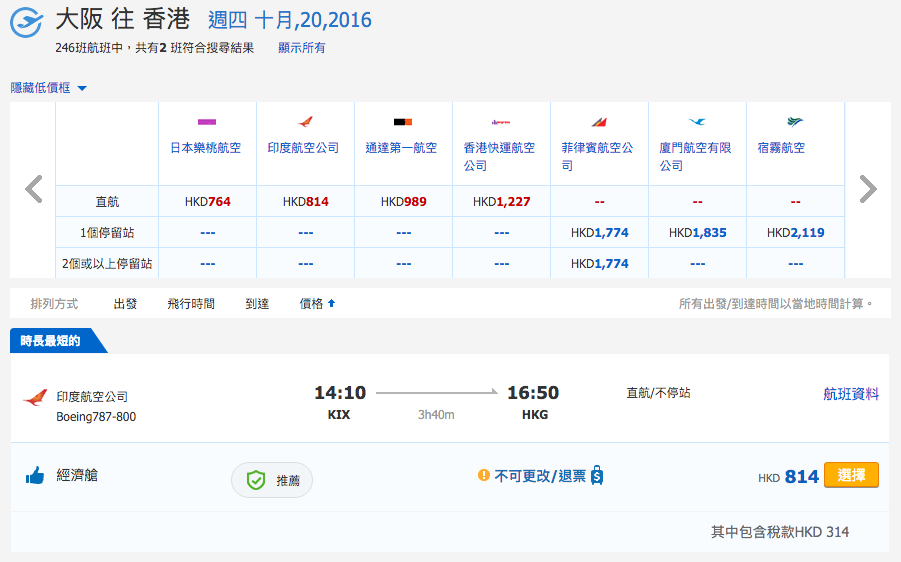The width and height of the screenshot is (901, 562).
Task: Select HKD1,774 in the 2個或以上停留站 row
Action: pyautogui.click(x=599, y=264)
